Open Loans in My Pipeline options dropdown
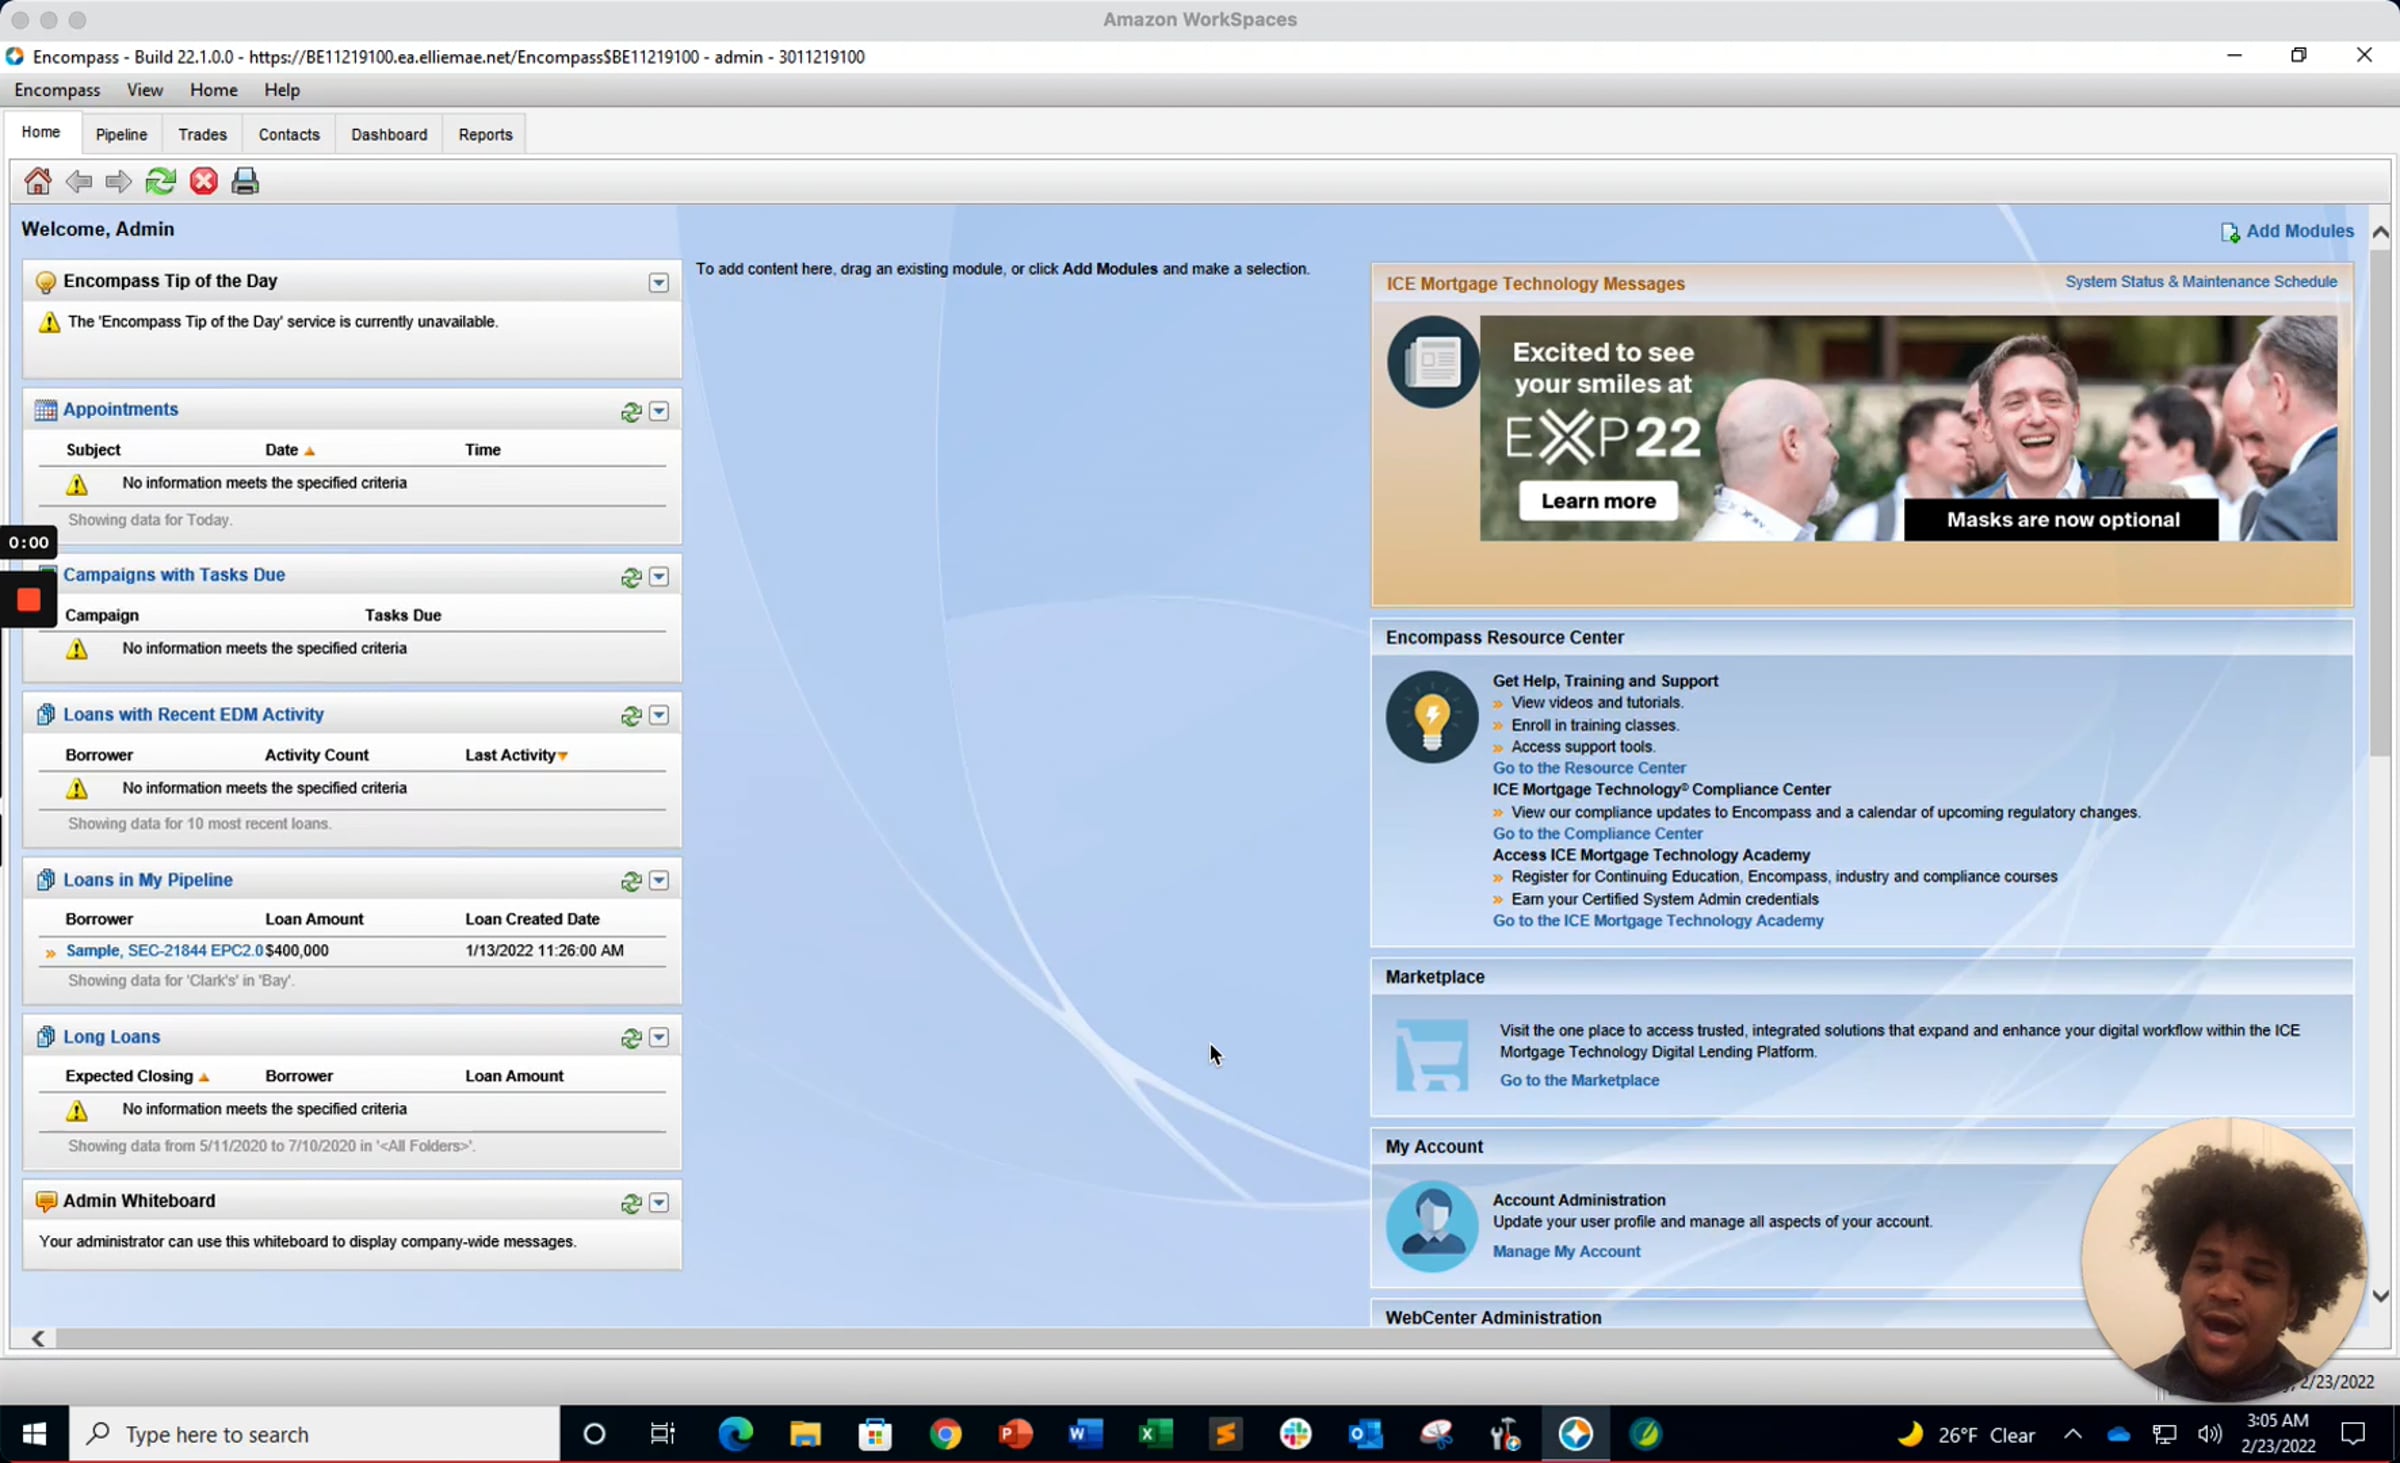2400x1463 pixels. point(659,880)
